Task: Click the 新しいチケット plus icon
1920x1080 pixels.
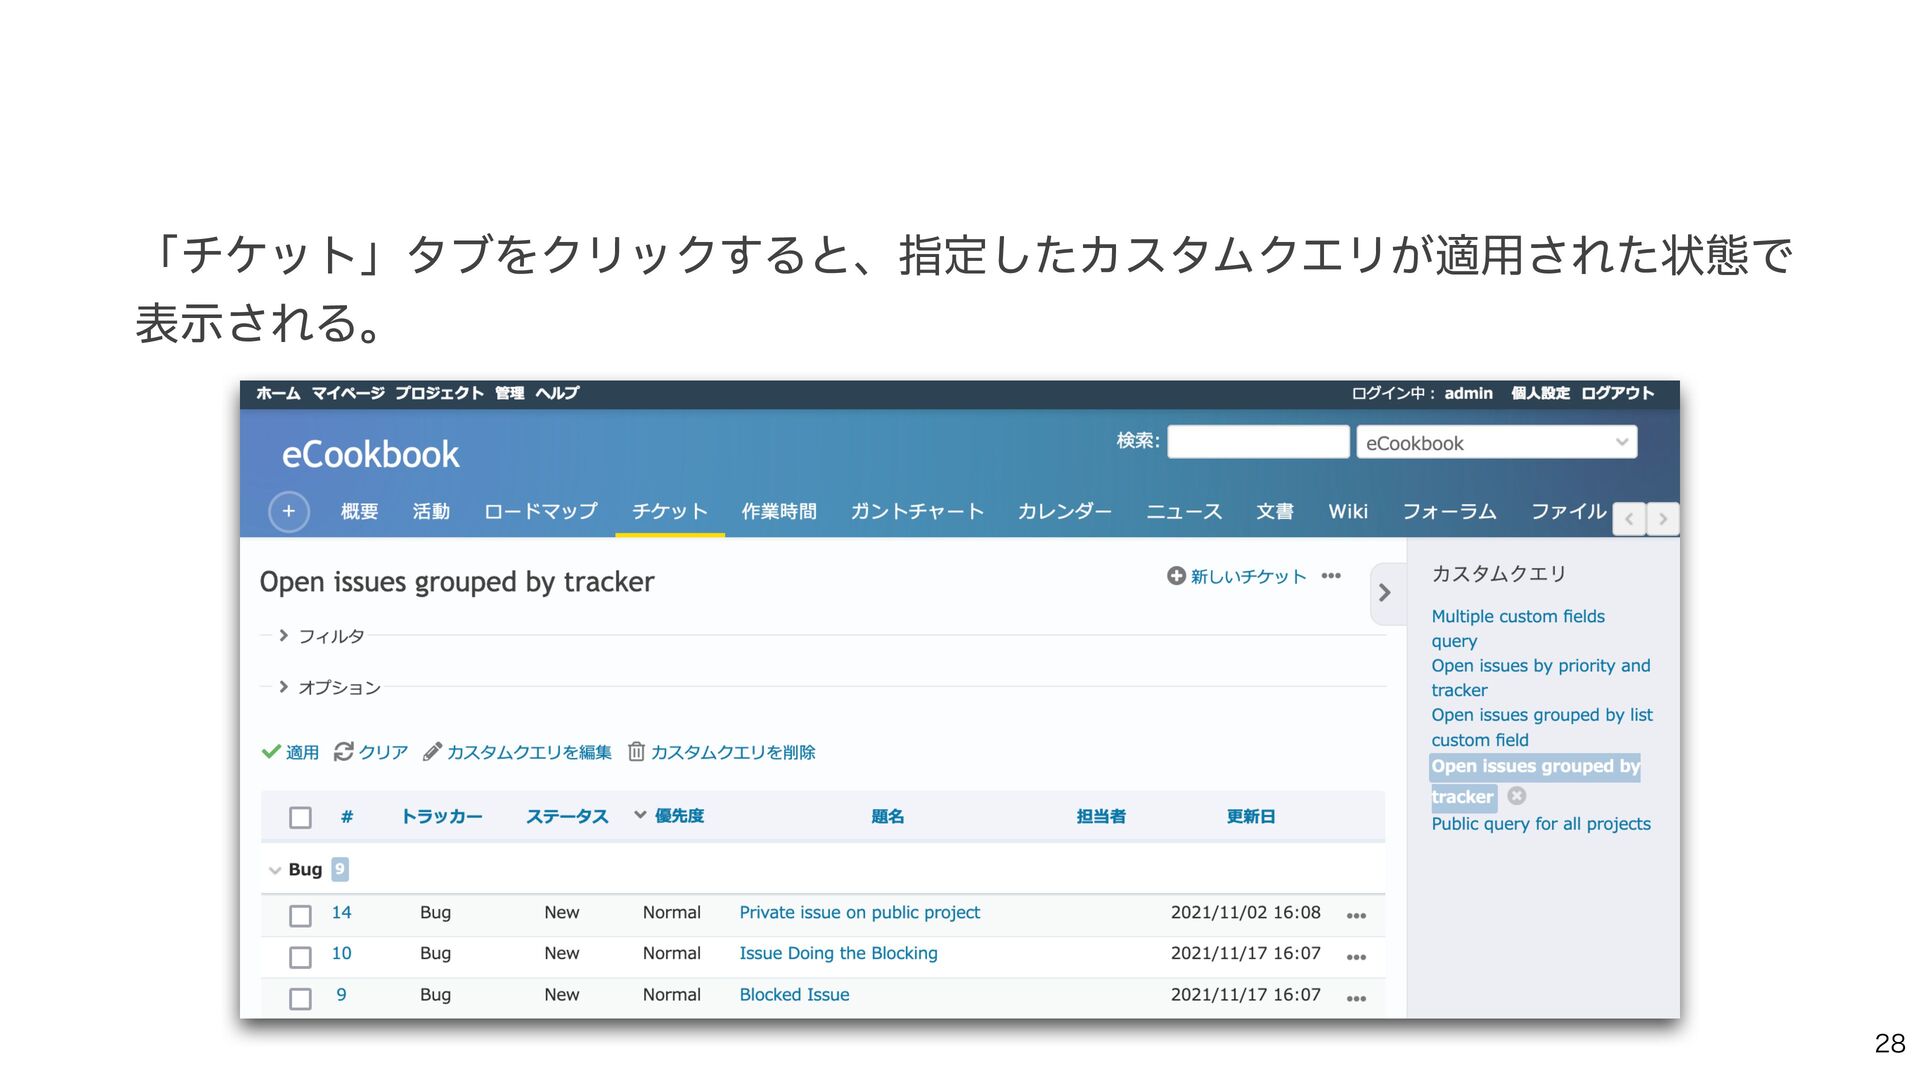Action: click(x=1176, y=576)
